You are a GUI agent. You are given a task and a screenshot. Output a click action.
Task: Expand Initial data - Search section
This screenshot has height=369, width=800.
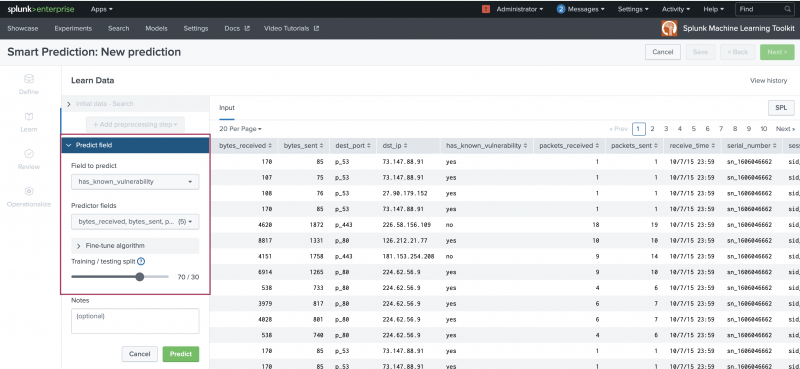pyautogui.click(x=135, y=104)
